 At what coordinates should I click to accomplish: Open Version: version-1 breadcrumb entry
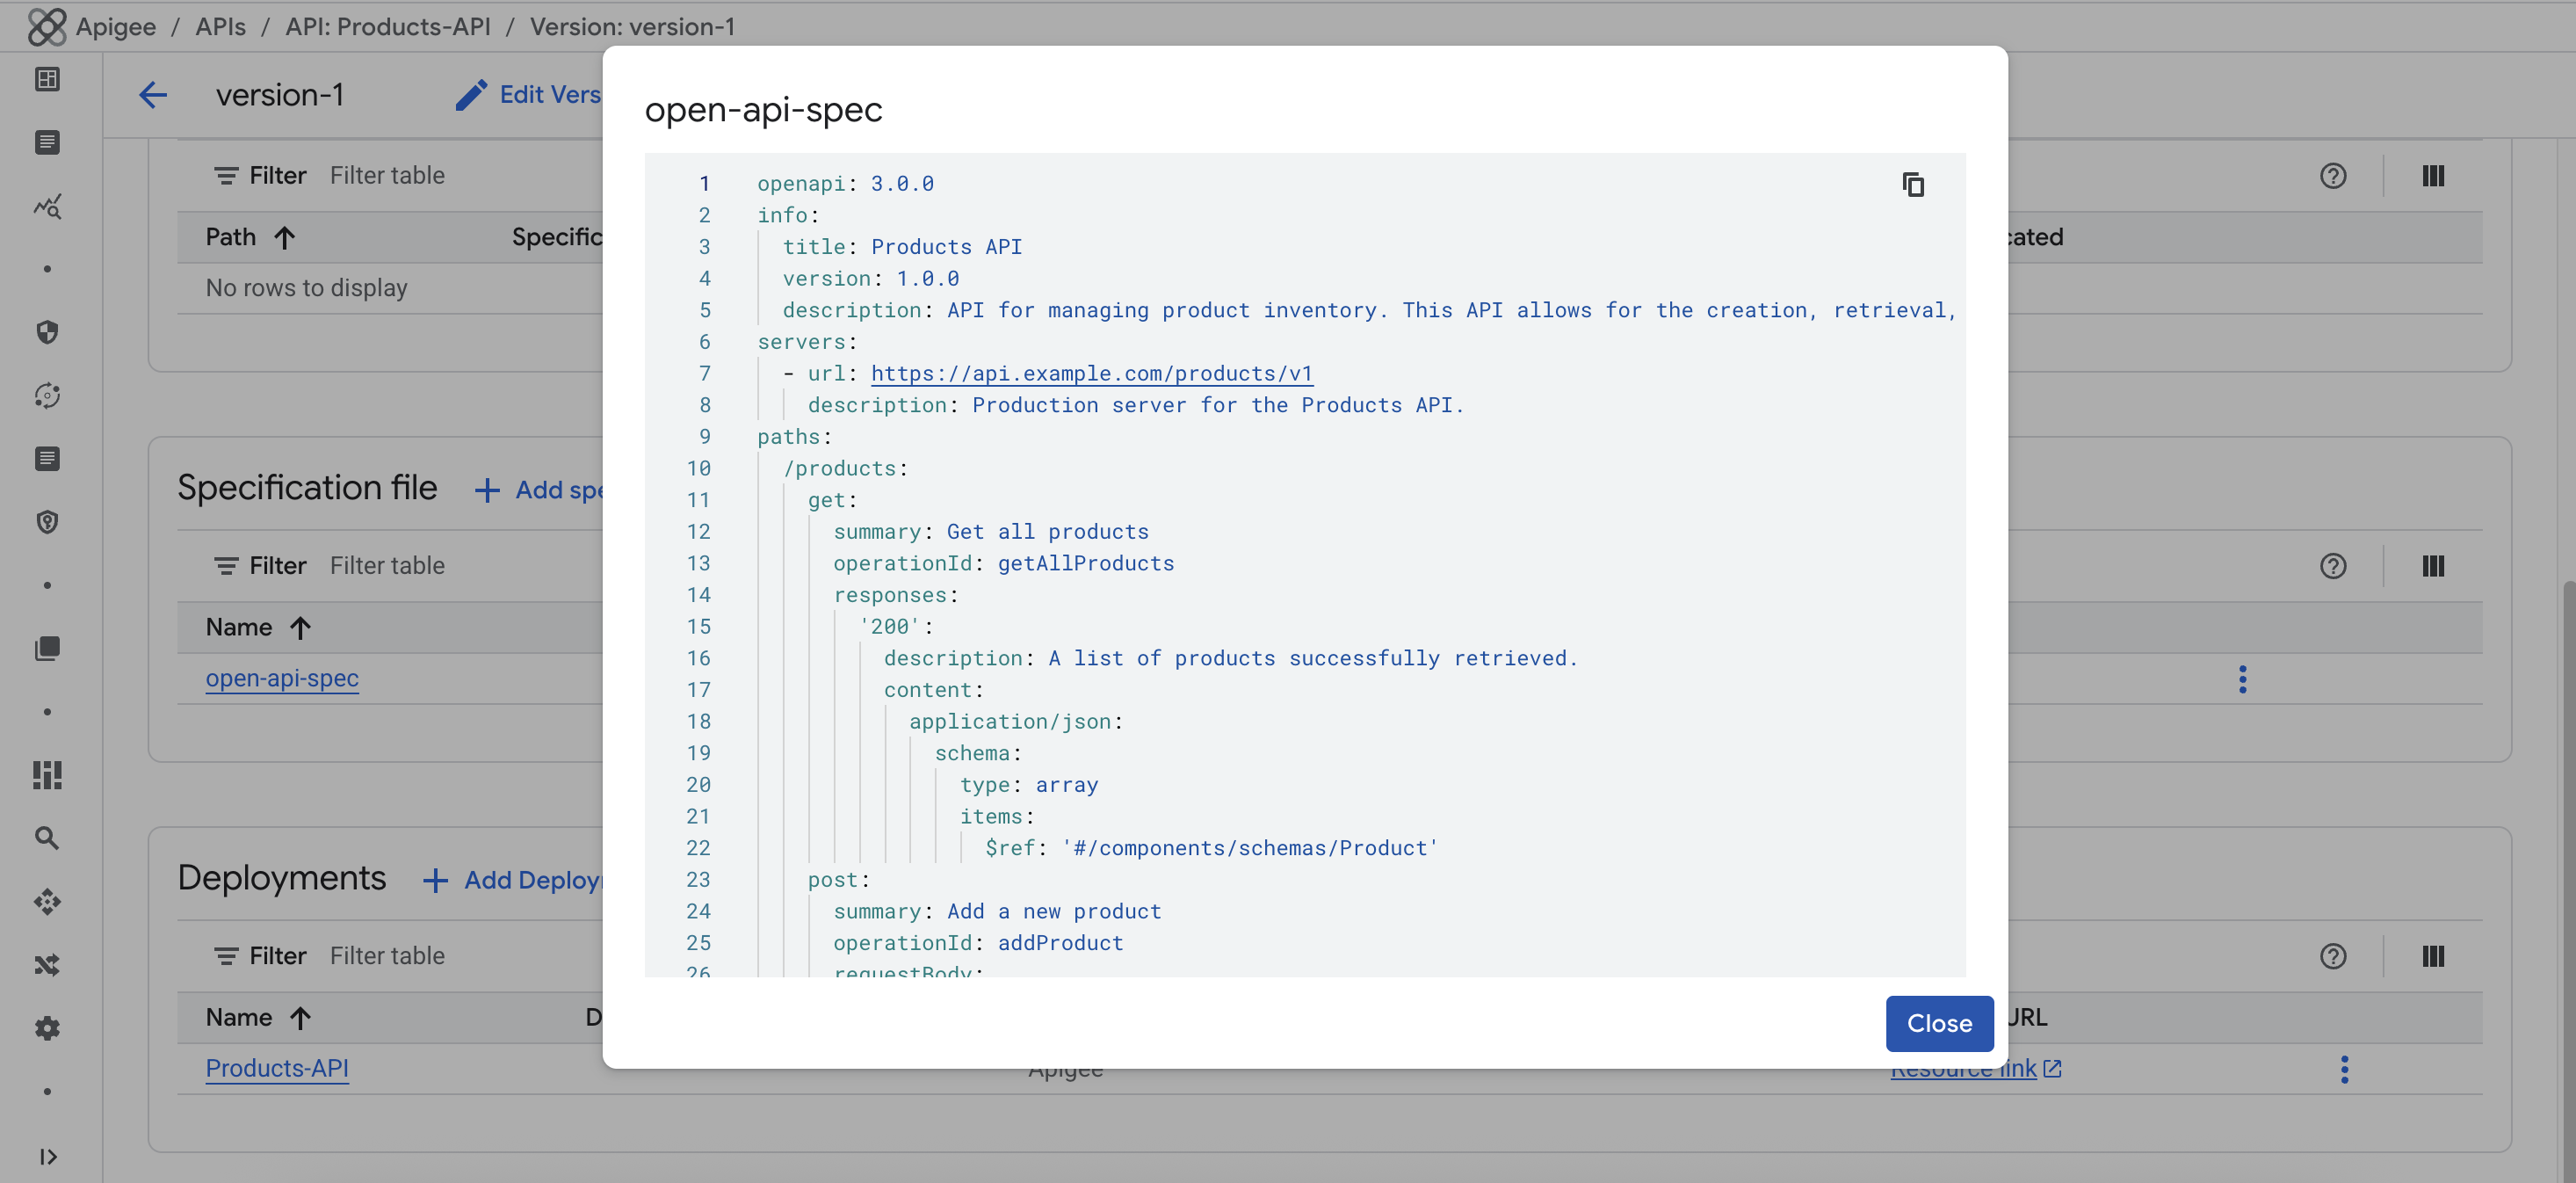click(x=633, y=27)
